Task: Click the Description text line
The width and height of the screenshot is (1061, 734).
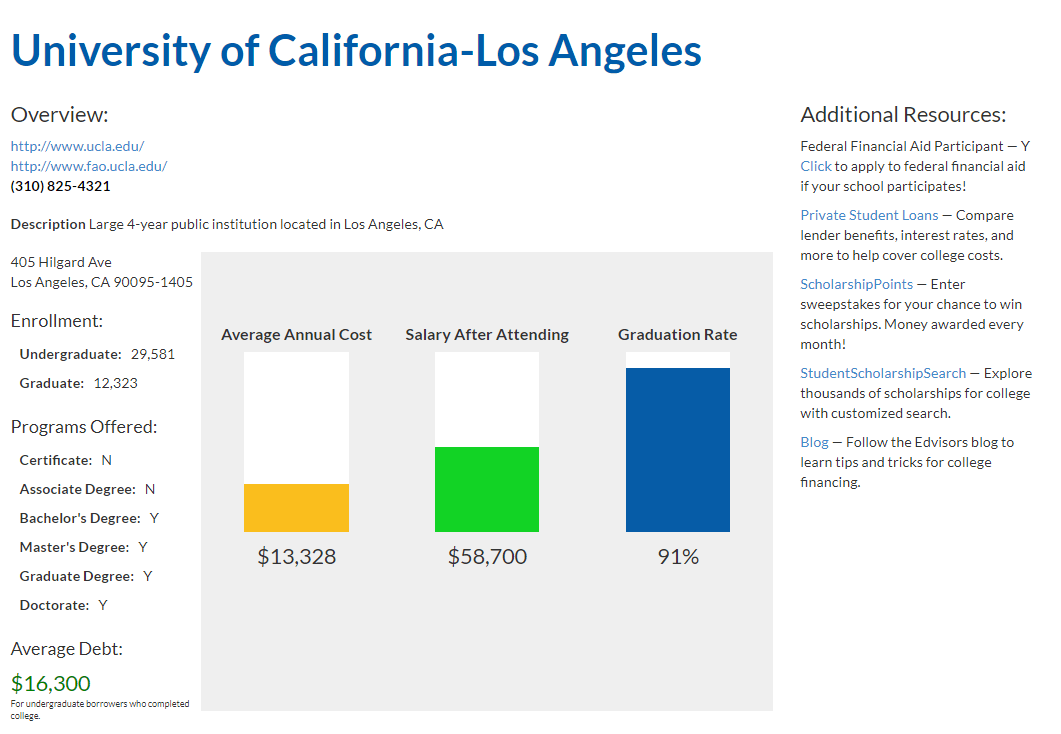Action: (x=227, y=225)
